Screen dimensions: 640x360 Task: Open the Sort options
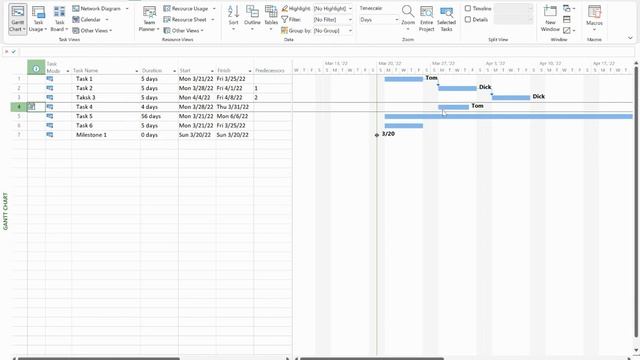tap(233, 18)
